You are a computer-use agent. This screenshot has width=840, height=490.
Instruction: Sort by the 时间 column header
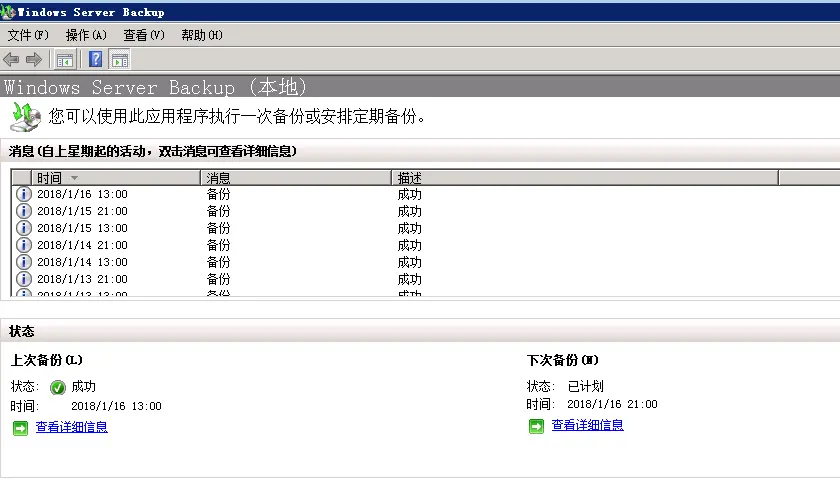pos(116,178)
